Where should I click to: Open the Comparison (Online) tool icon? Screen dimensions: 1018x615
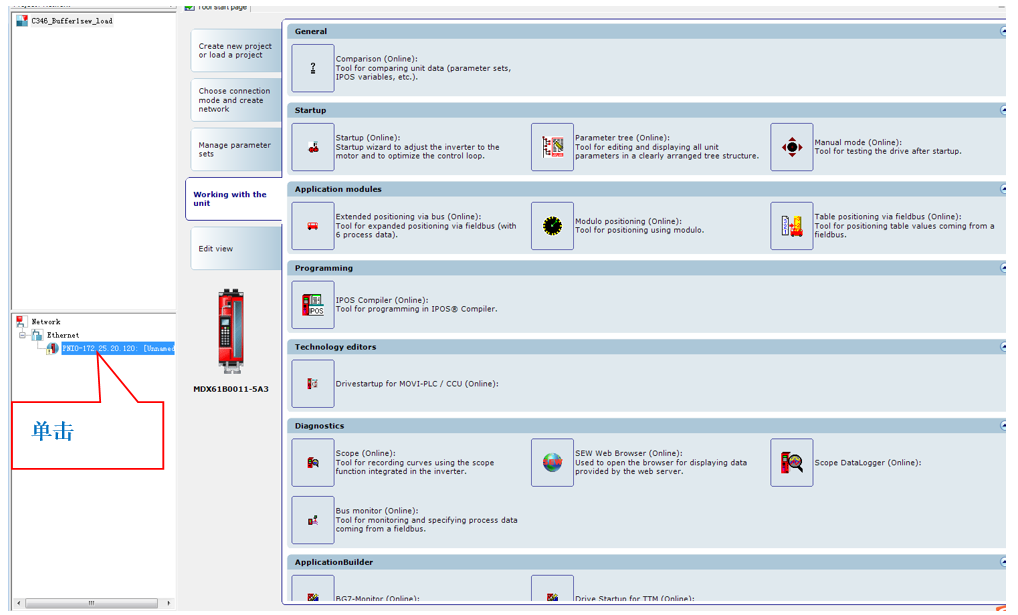(x=313, y=68)
